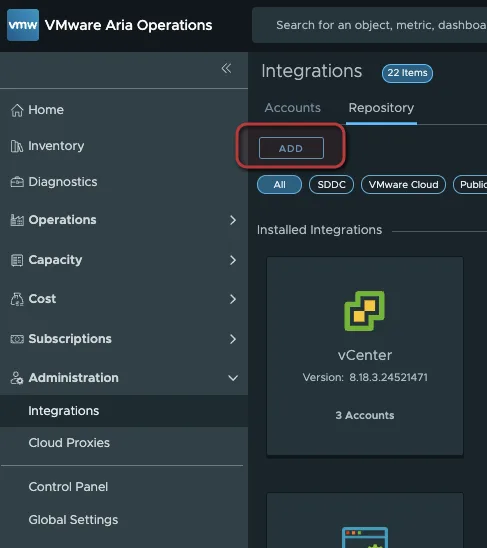Collapse the sidebar with double-chevron icon
487x548 pixels.
[x=226, y=68]
